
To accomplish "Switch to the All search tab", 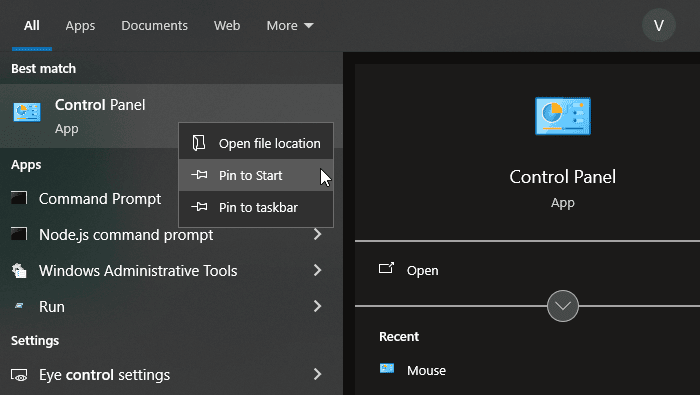I will (x=32, y=25).
